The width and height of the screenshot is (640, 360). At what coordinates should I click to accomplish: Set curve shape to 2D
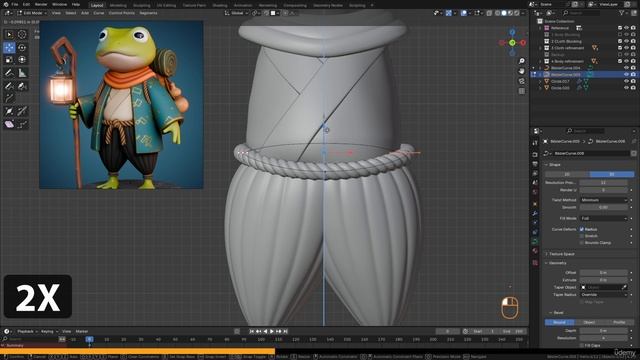pos(567,174)
